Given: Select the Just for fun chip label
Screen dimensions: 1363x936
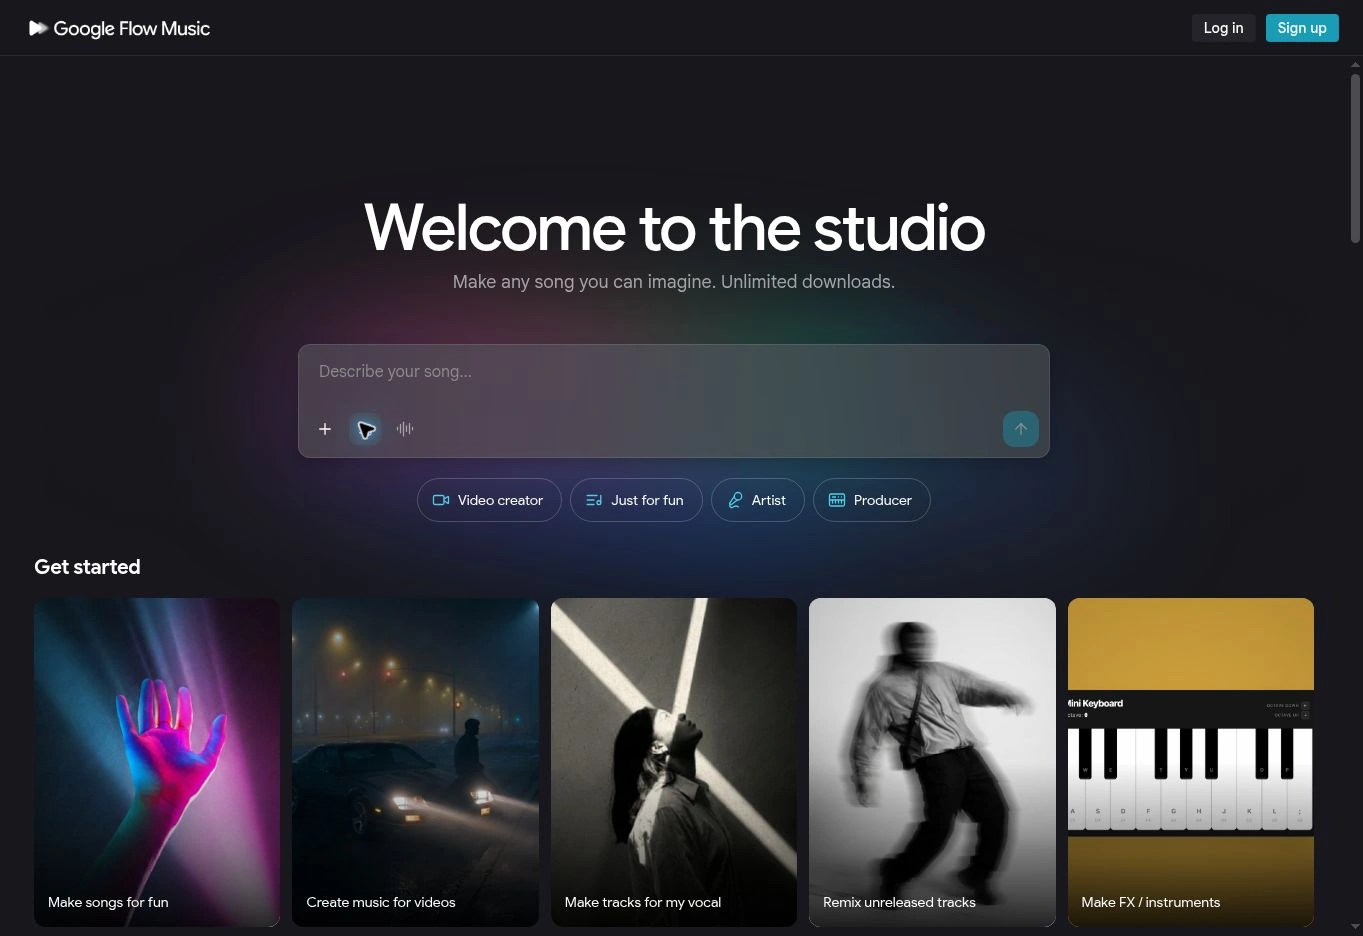Looking at the screenshot, I should 647,500.
